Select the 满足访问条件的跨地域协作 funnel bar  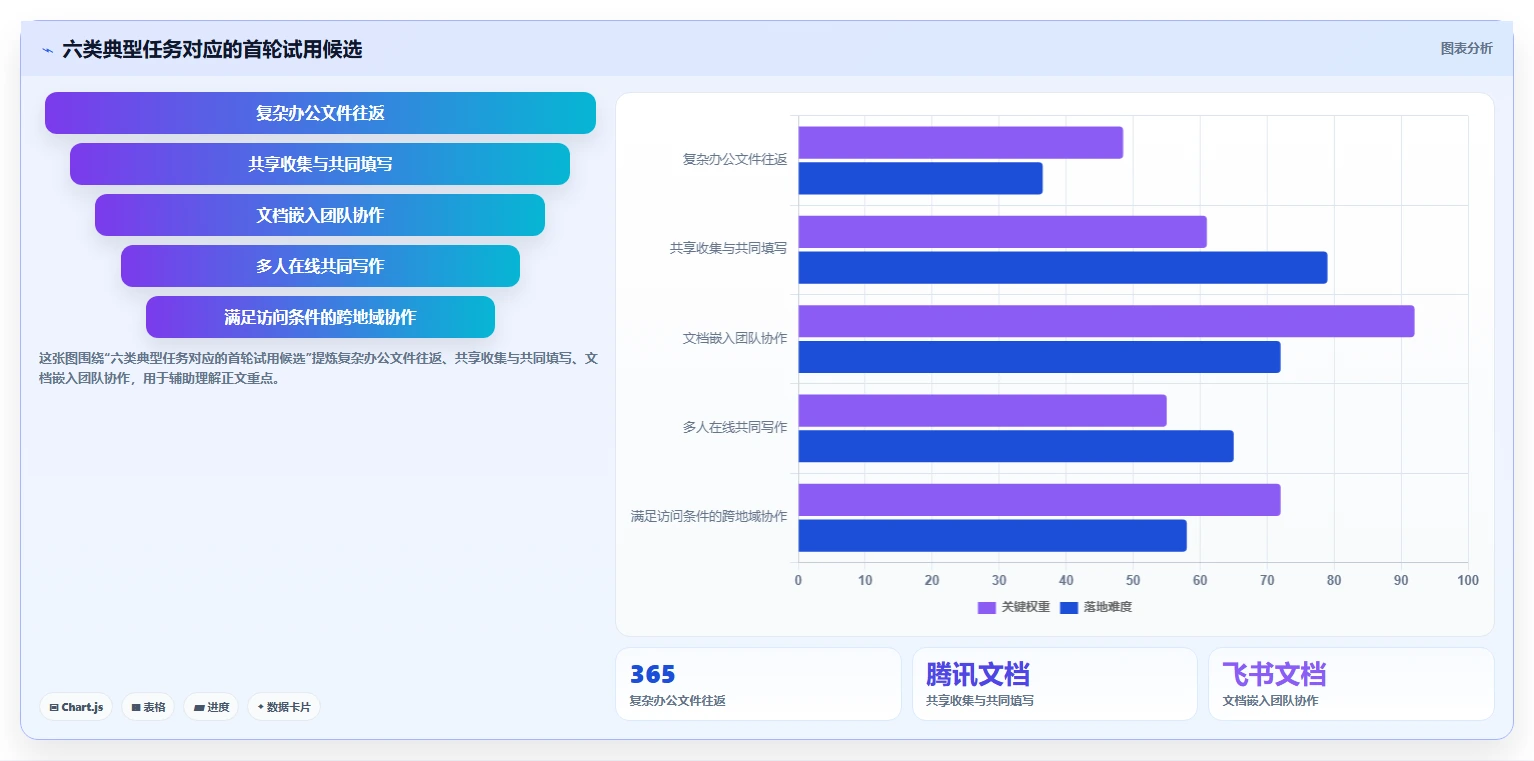tap(320, 317)
